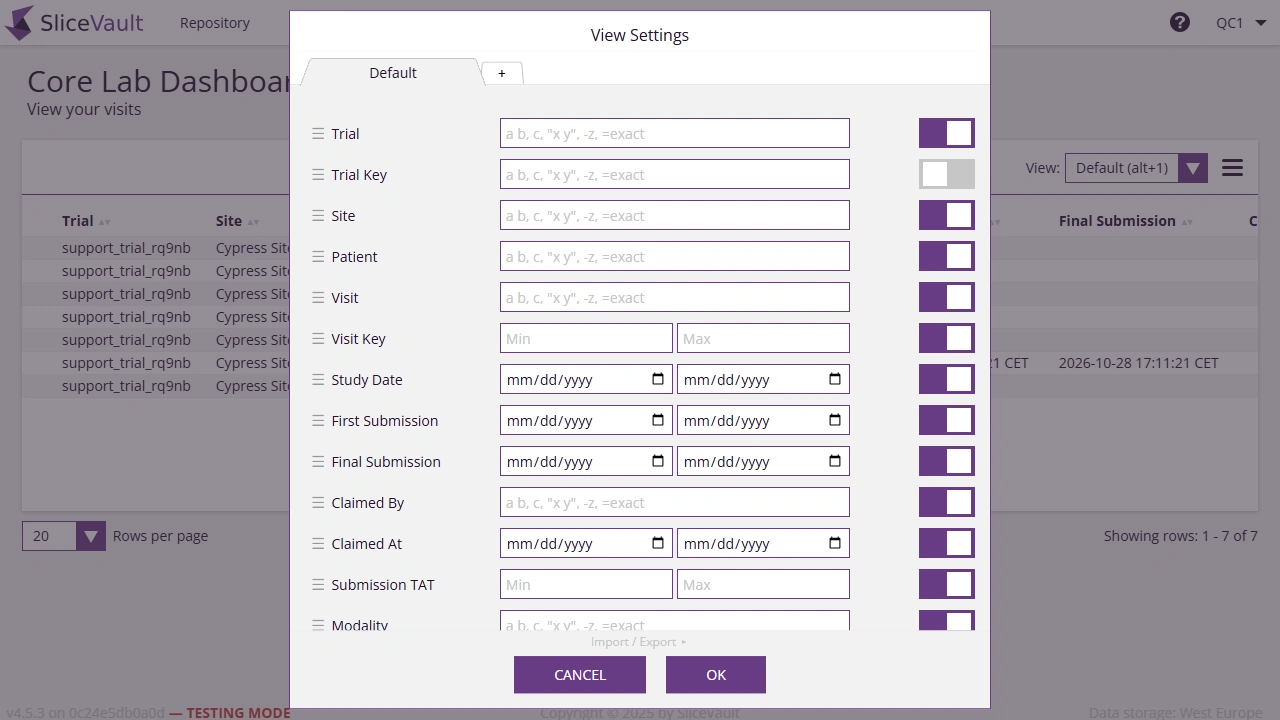The height and width of the screenshot is (720, 1280).
Task: Open calendar picker for Claimed At start
Action: tap(658, 543)
